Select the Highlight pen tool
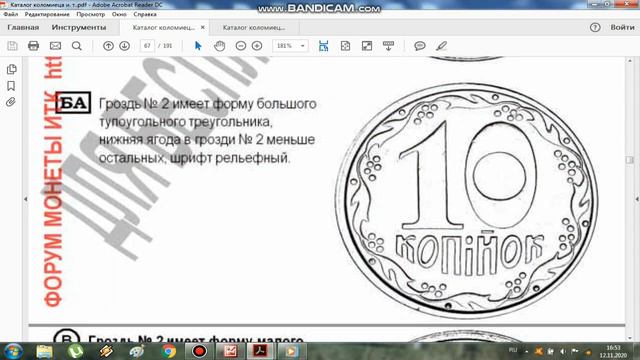This screenshot has height=360, width=640. [x=441, y=46]
